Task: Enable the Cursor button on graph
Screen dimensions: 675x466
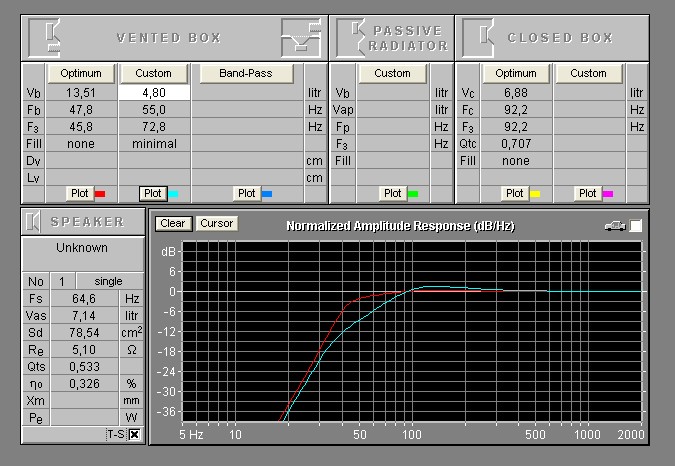Action: [216, 223]
